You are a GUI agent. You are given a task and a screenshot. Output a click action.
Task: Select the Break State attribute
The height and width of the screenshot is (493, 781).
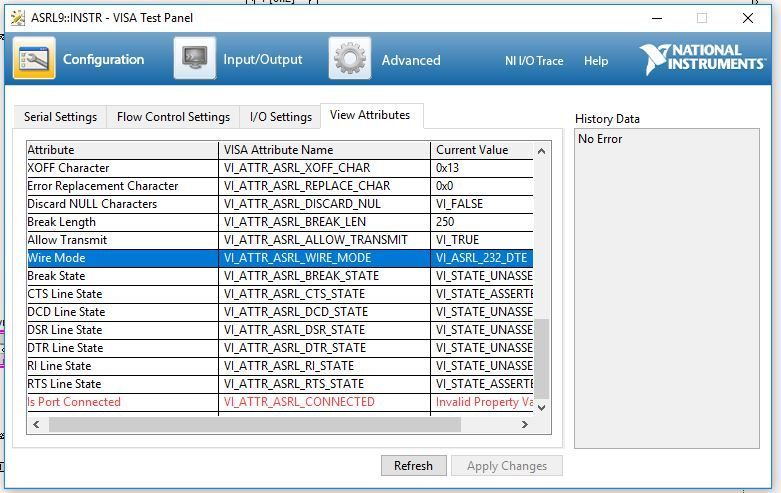(280, 276)
